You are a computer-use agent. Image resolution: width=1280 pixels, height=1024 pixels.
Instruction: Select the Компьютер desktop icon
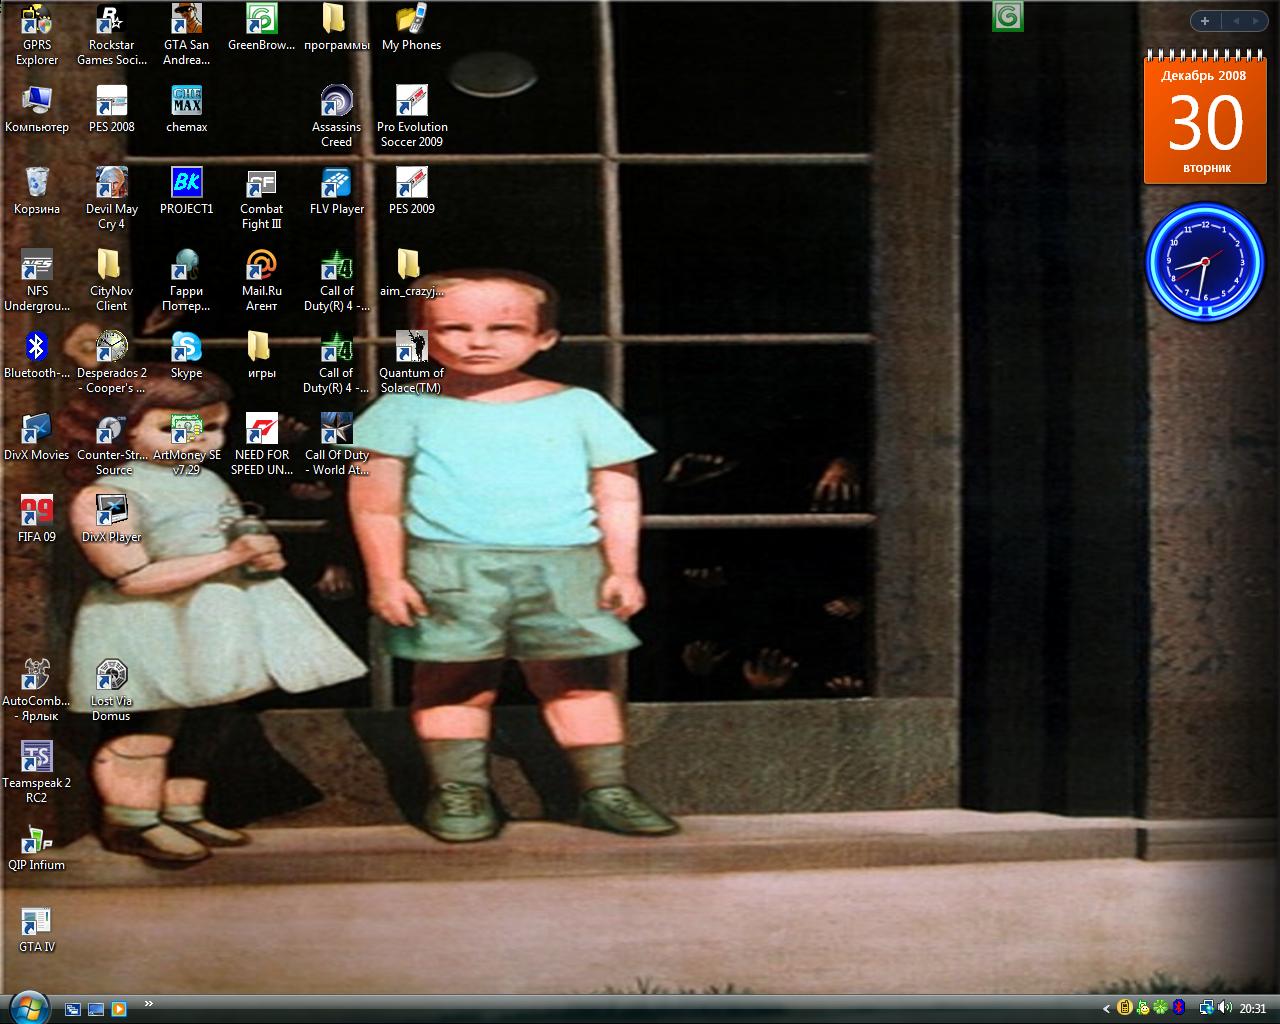point(37,109)
